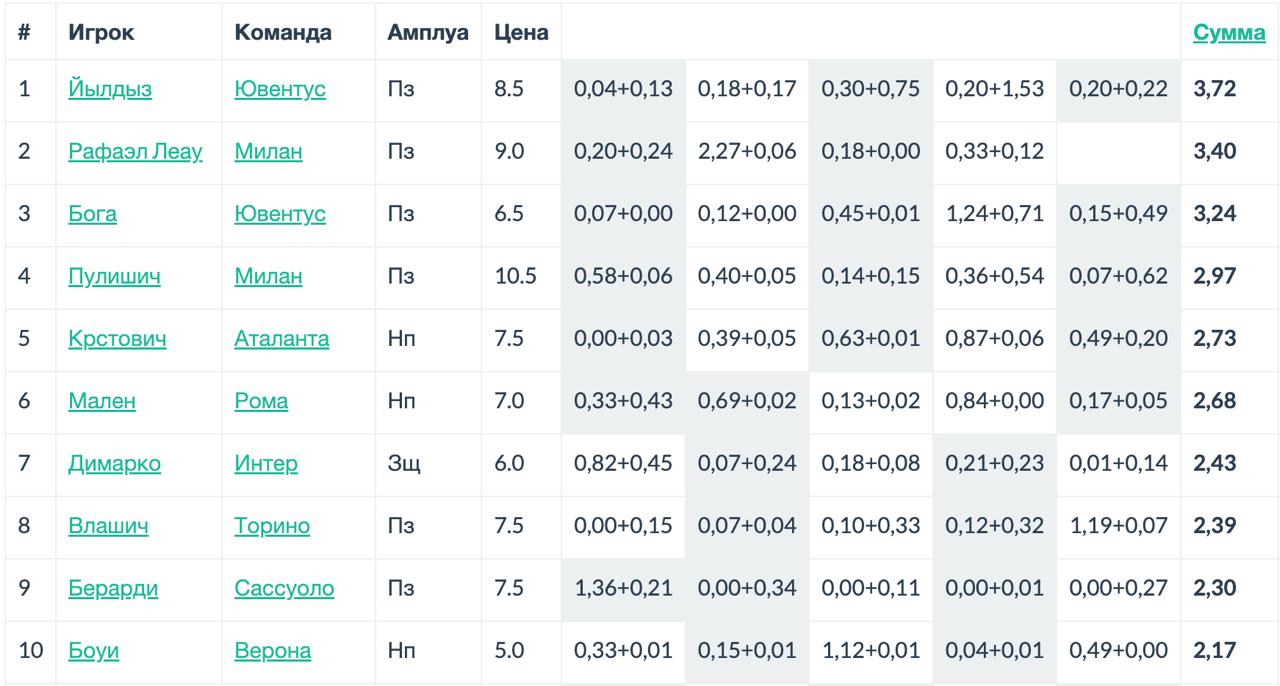This screenshot has height=686, width=1280.
Task: Open Интер team page
Action: click(266, 464)
